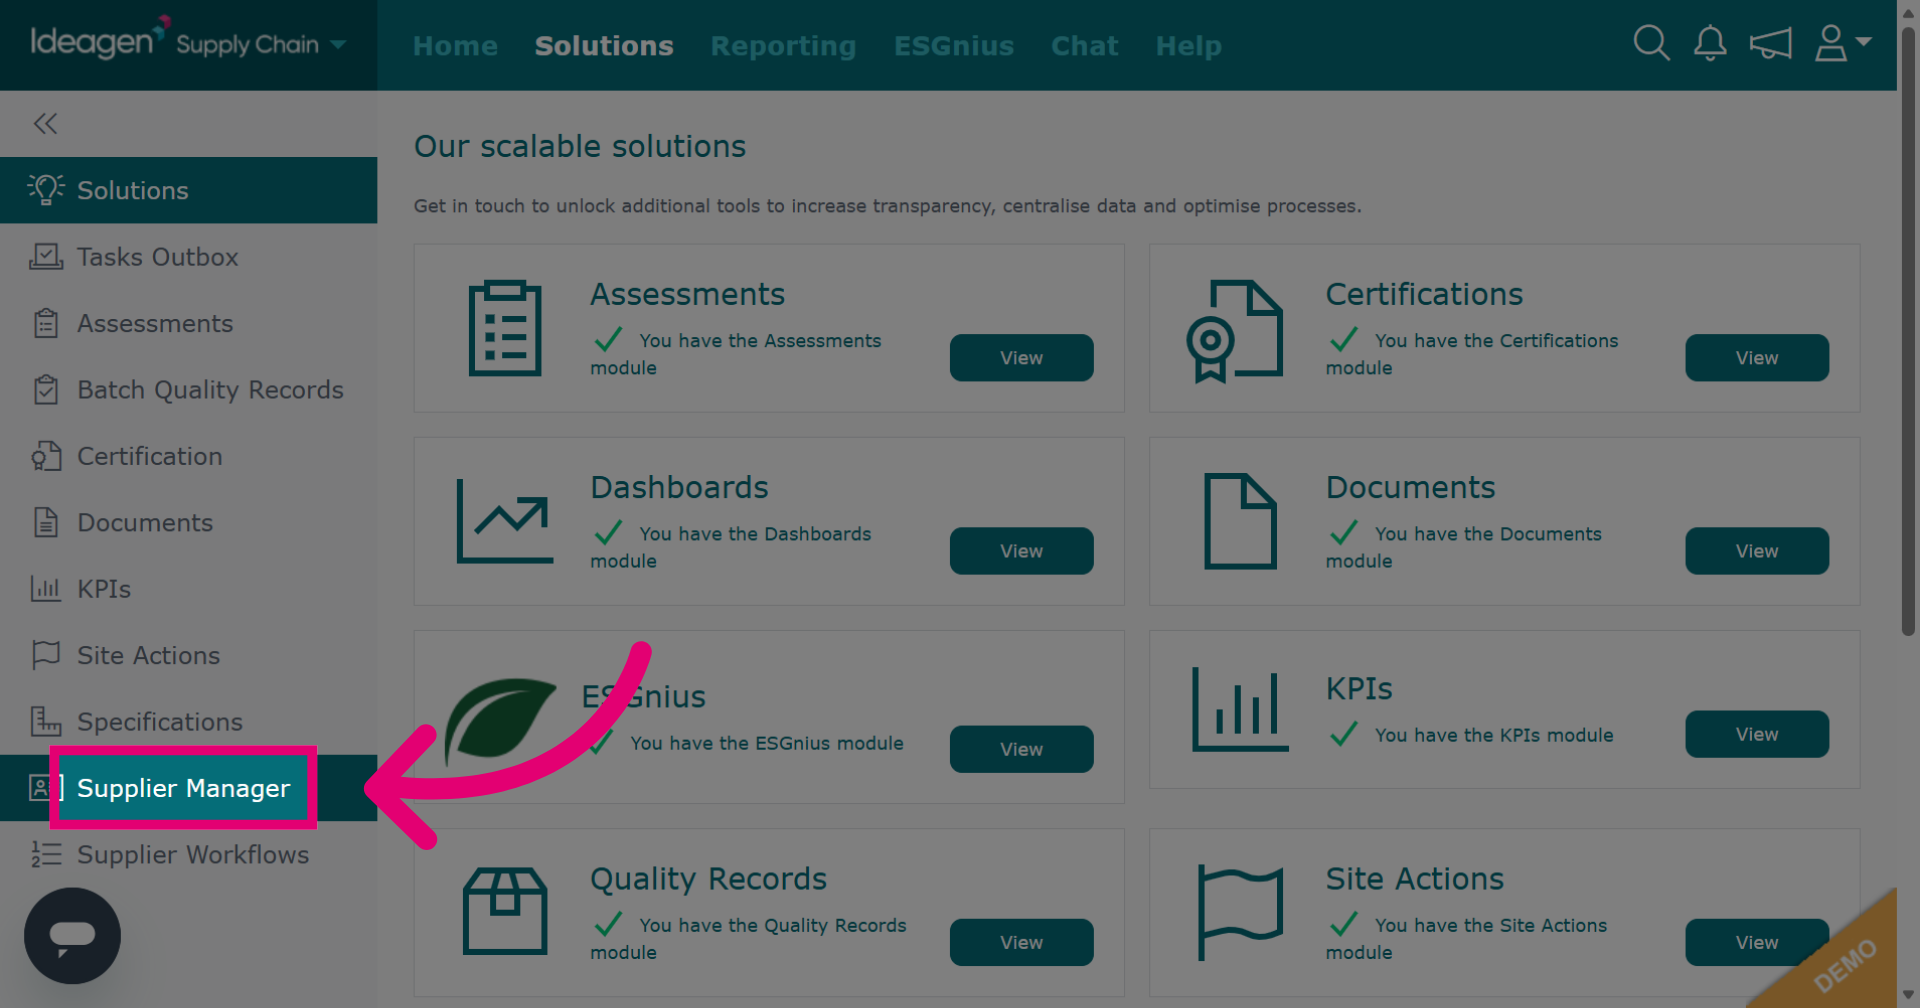Image resolution: width=1920 pixels, height=1008 pixels.
Task: Click the Site Actions flag sidebar icon
Action: [46, 655]
